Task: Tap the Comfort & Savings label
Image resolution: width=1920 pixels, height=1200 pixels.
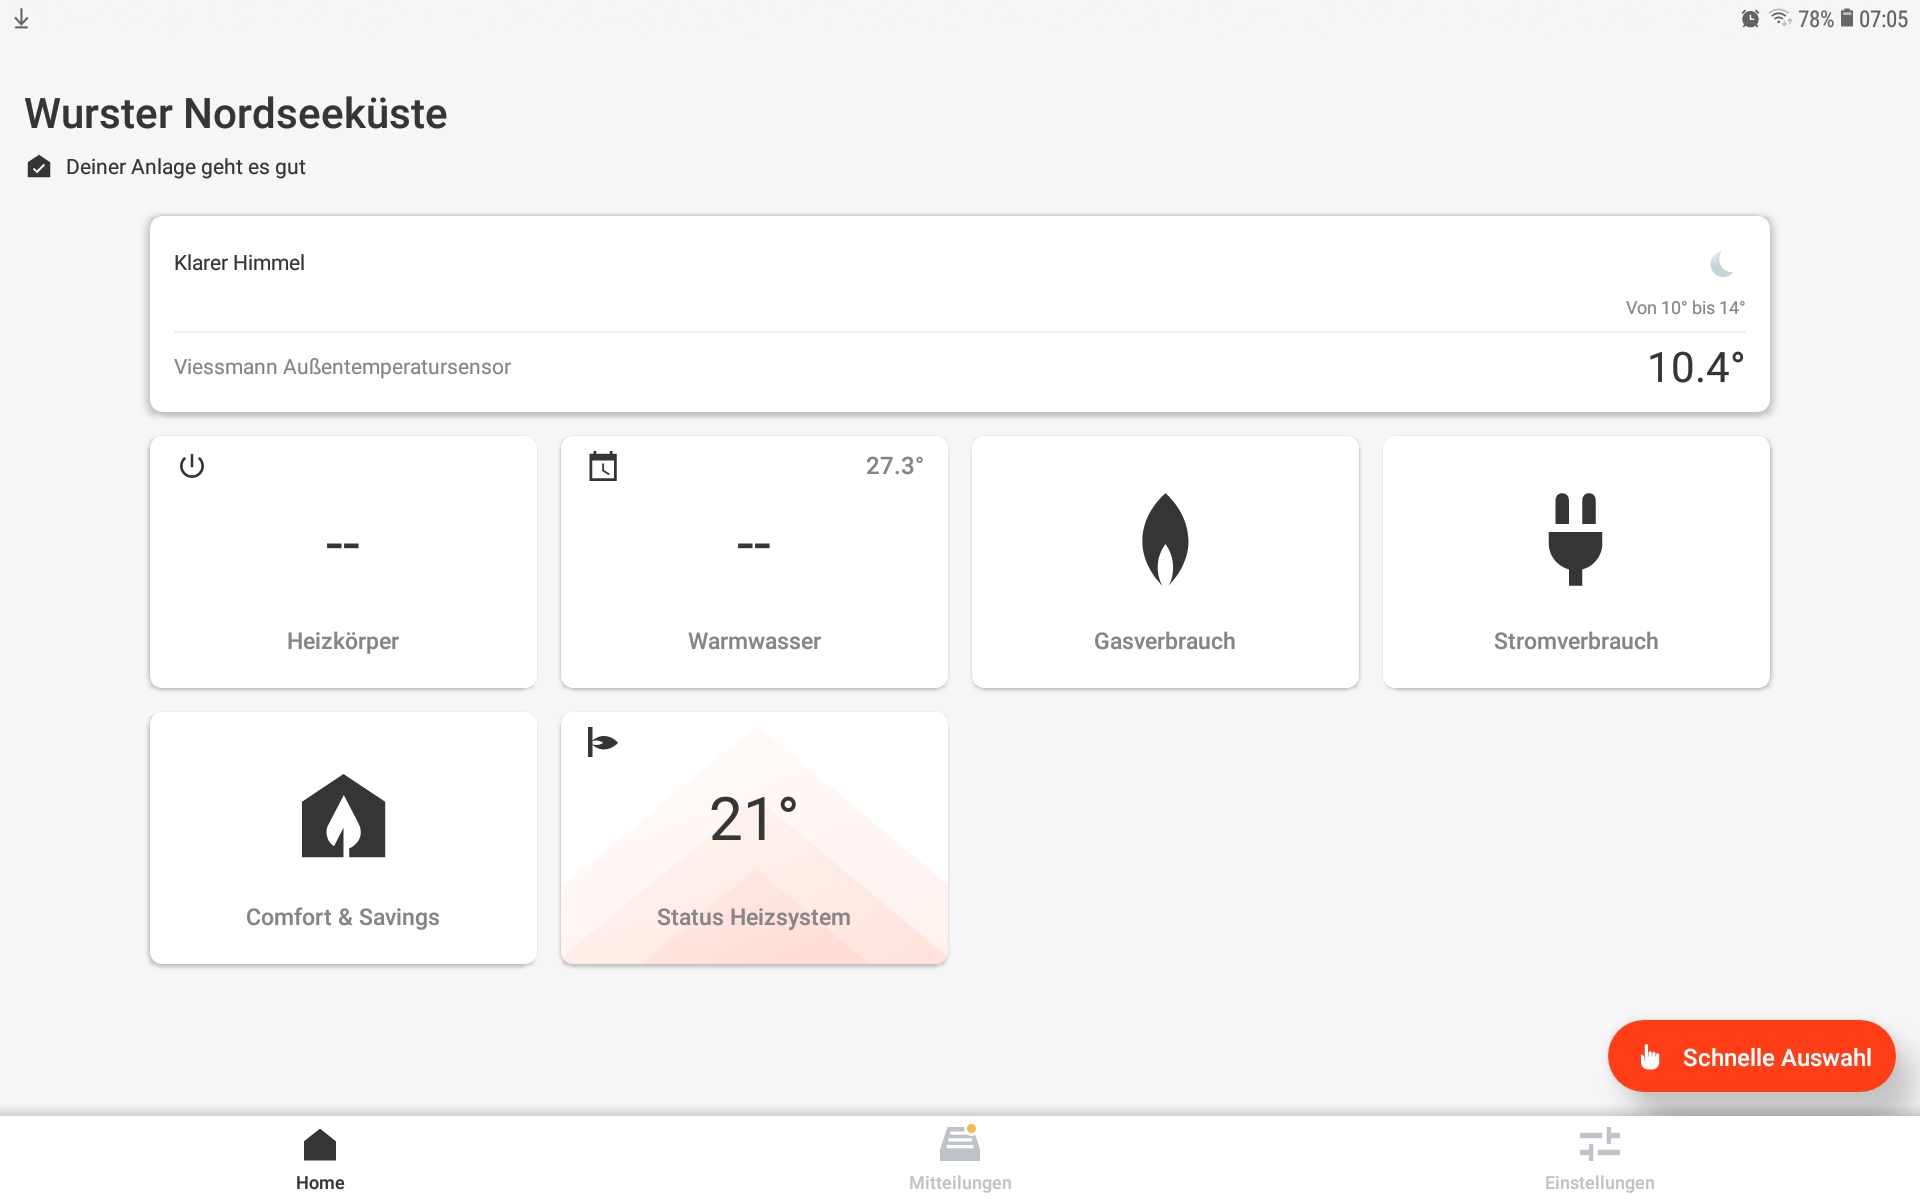Action: (x=343, y=917)
